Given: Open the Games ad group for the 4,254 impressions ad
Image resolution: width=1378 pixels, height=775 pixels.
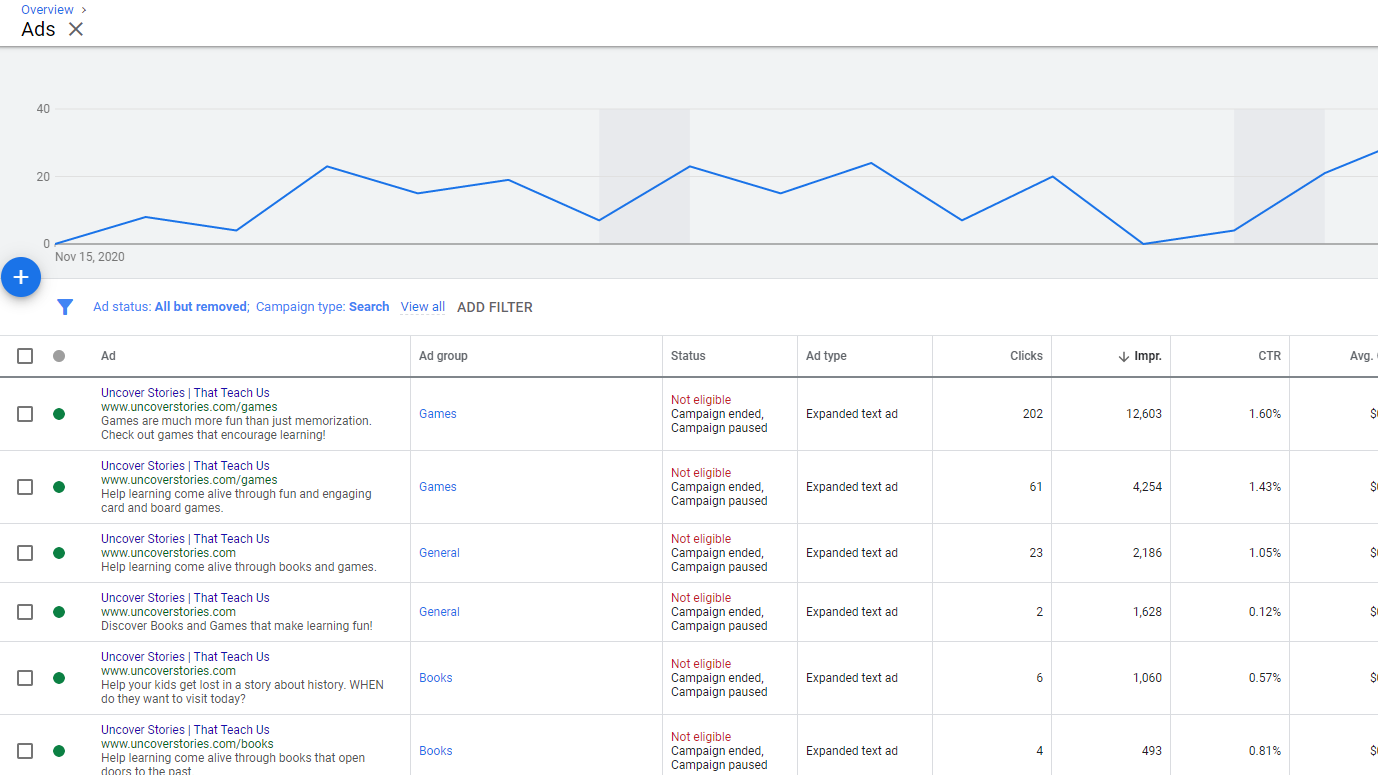Looking at the screenshot, I should coord(438,487).
